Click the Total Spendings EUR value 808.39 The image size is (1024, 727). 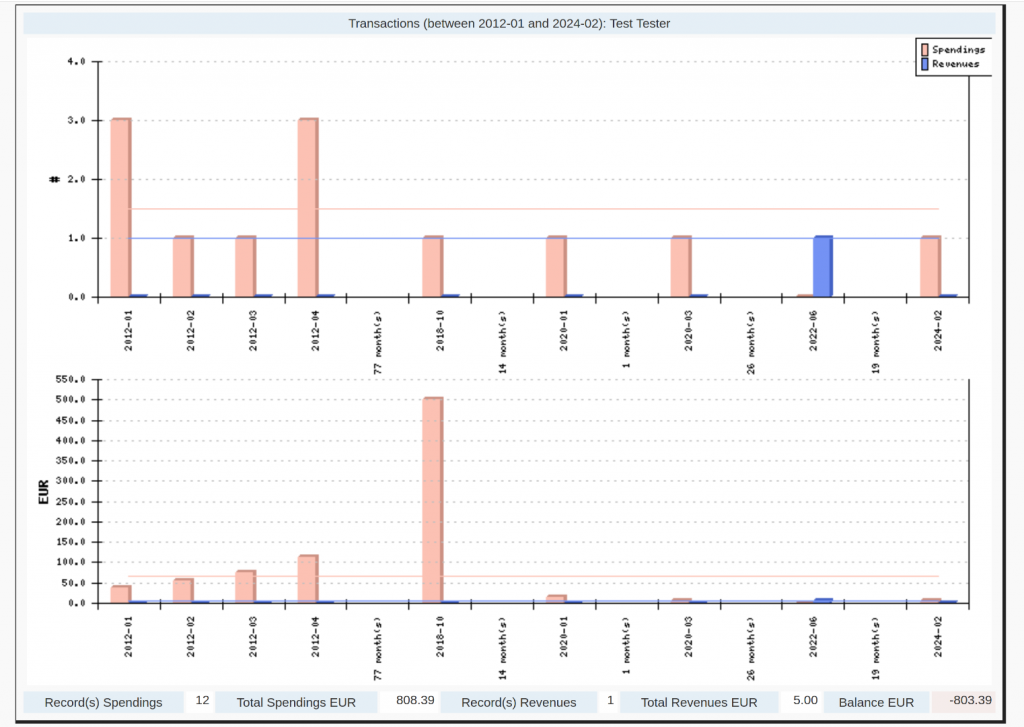[x=412, y=701]
